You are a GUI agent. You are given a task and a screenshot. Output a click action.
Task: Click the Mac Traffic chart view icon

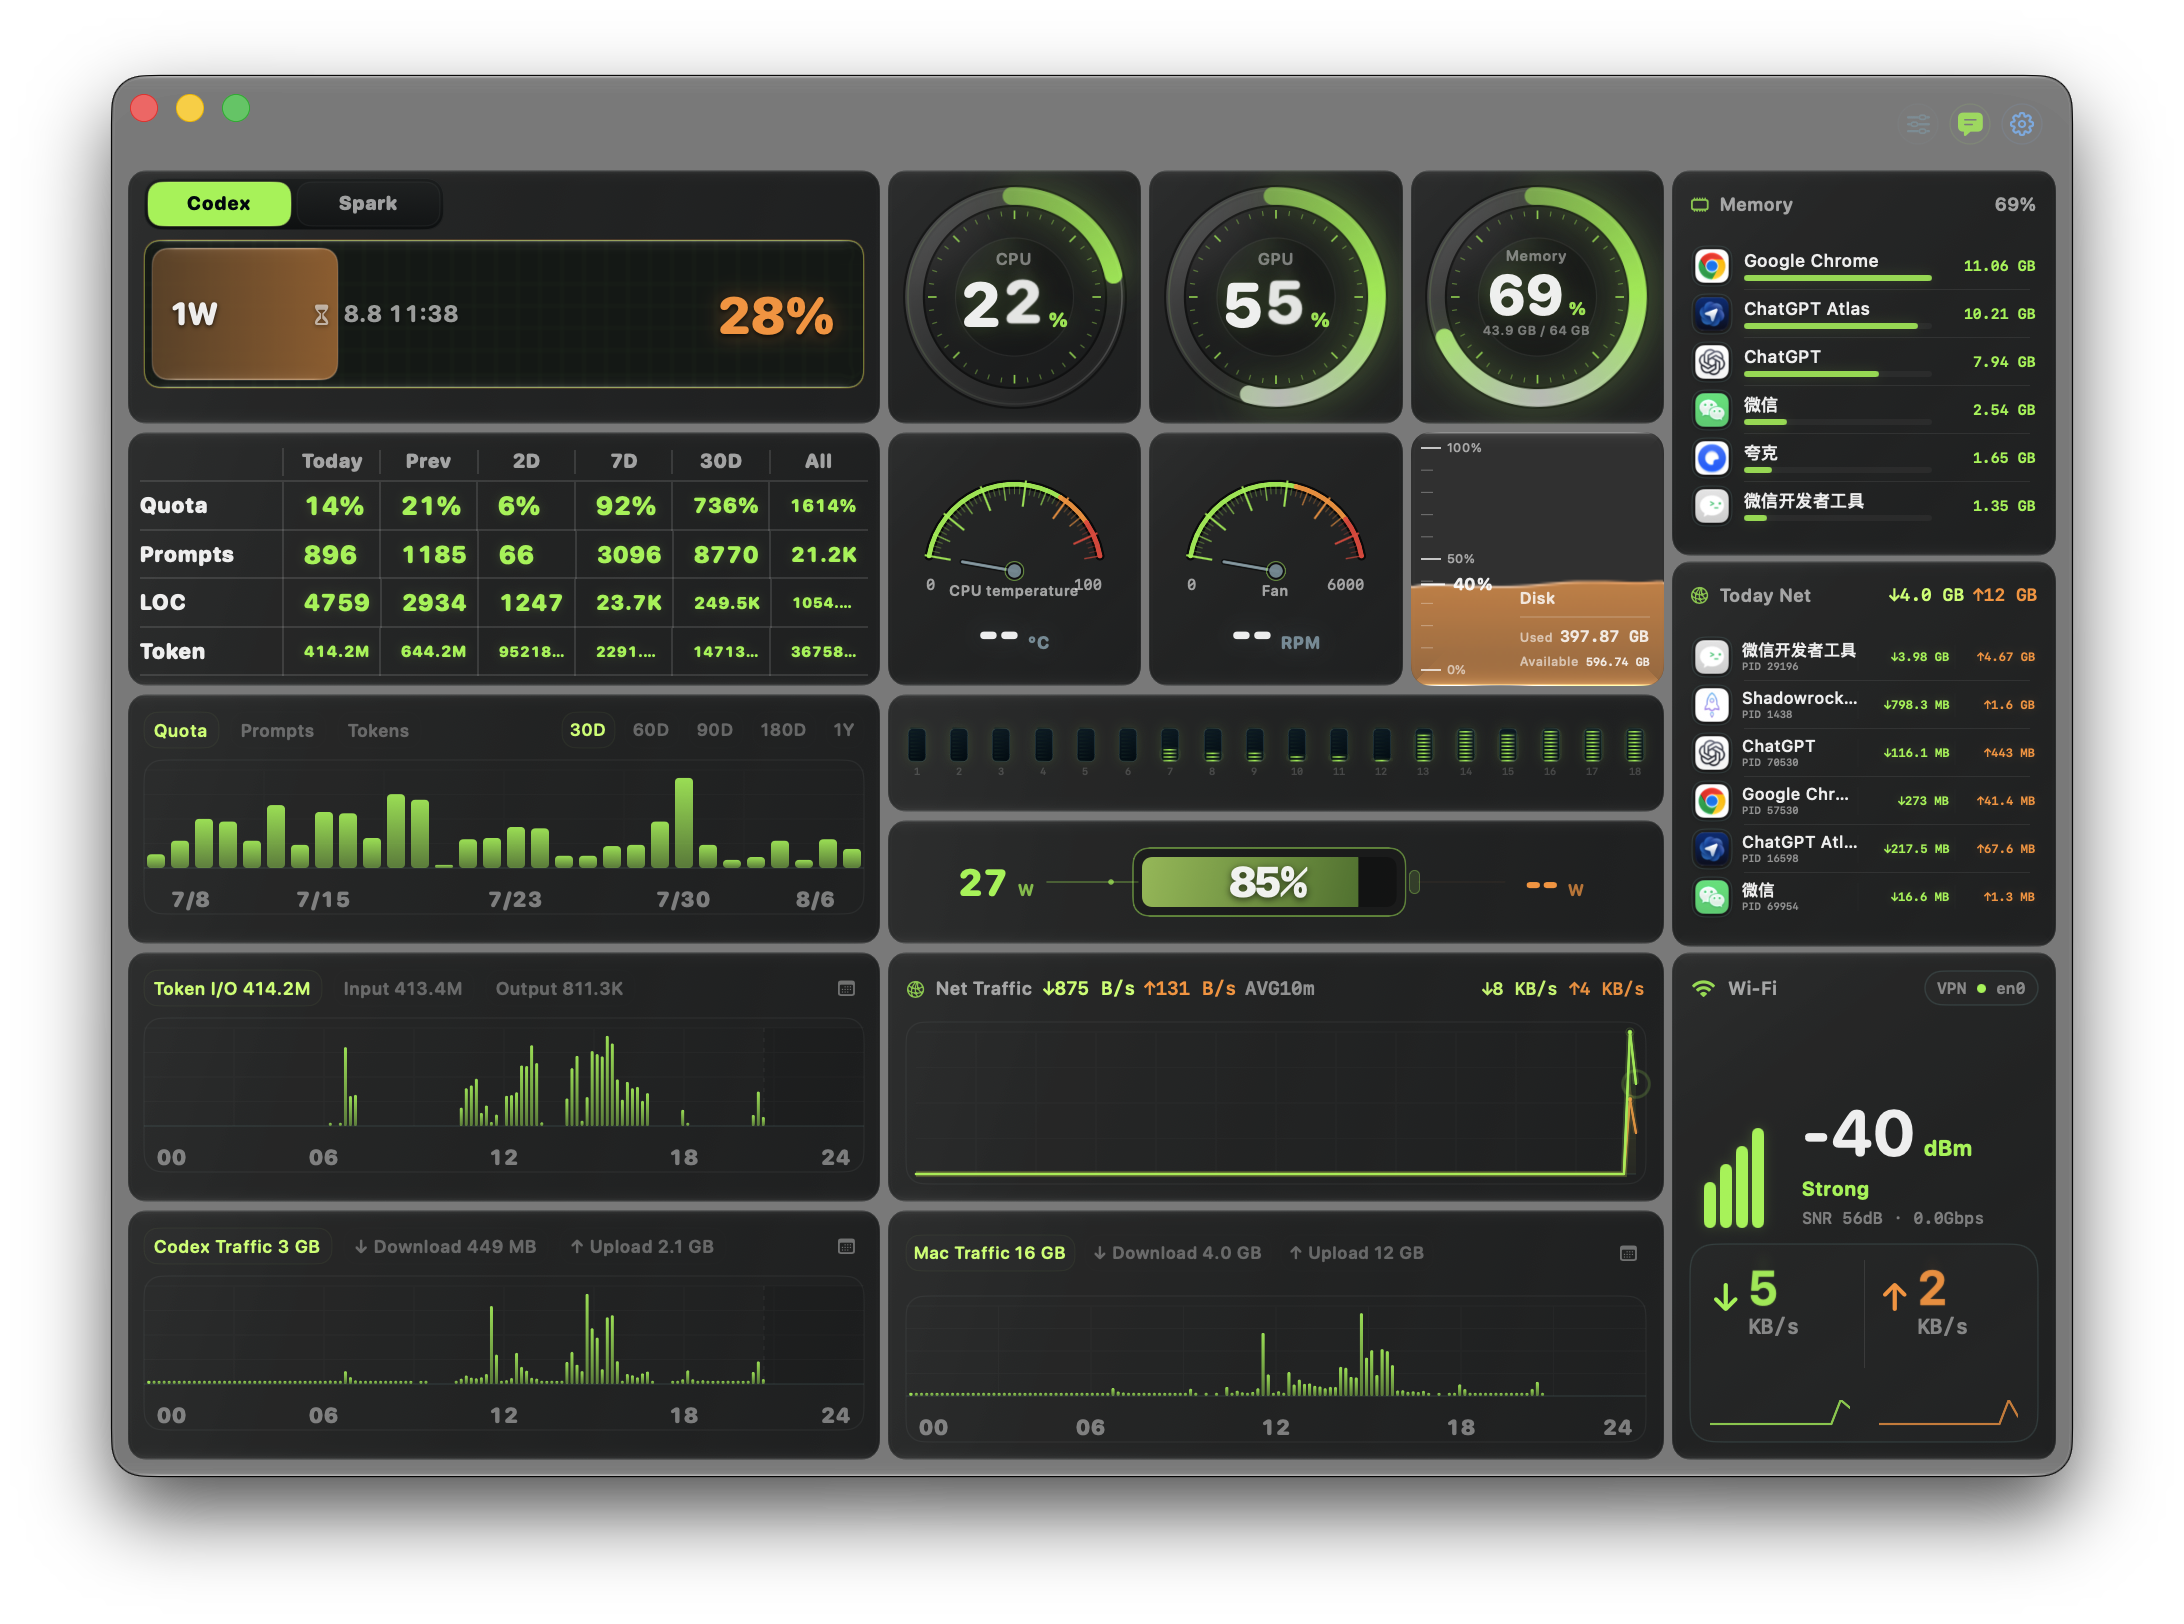point(1628,1254)
